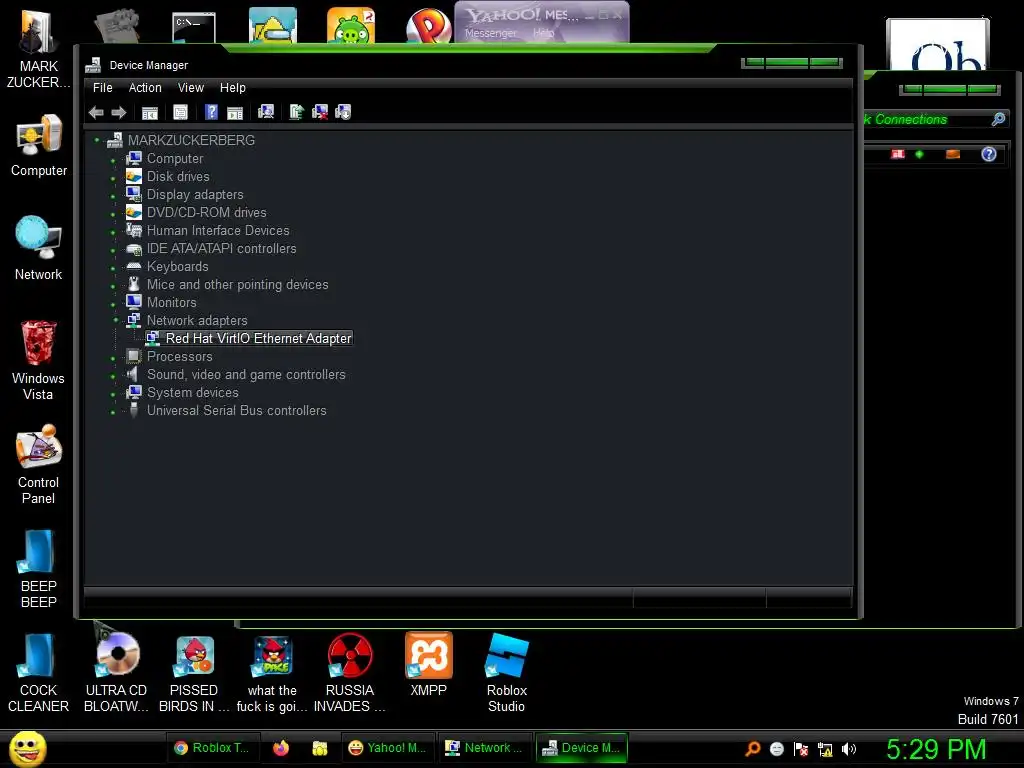The height and width of the screenshot is (768, 1024).
Task: Click the orange magnifier tray icon
Action: click(x=752, y=748)
